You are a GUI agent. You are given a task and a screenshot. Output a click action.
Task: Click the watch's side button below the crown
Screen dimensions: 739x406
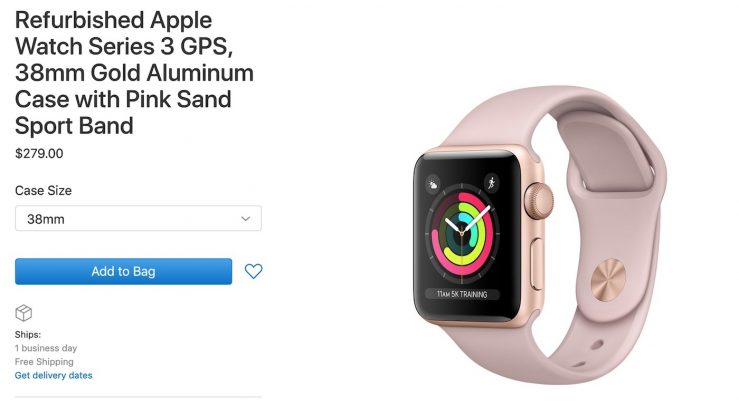tap(536, 264)
